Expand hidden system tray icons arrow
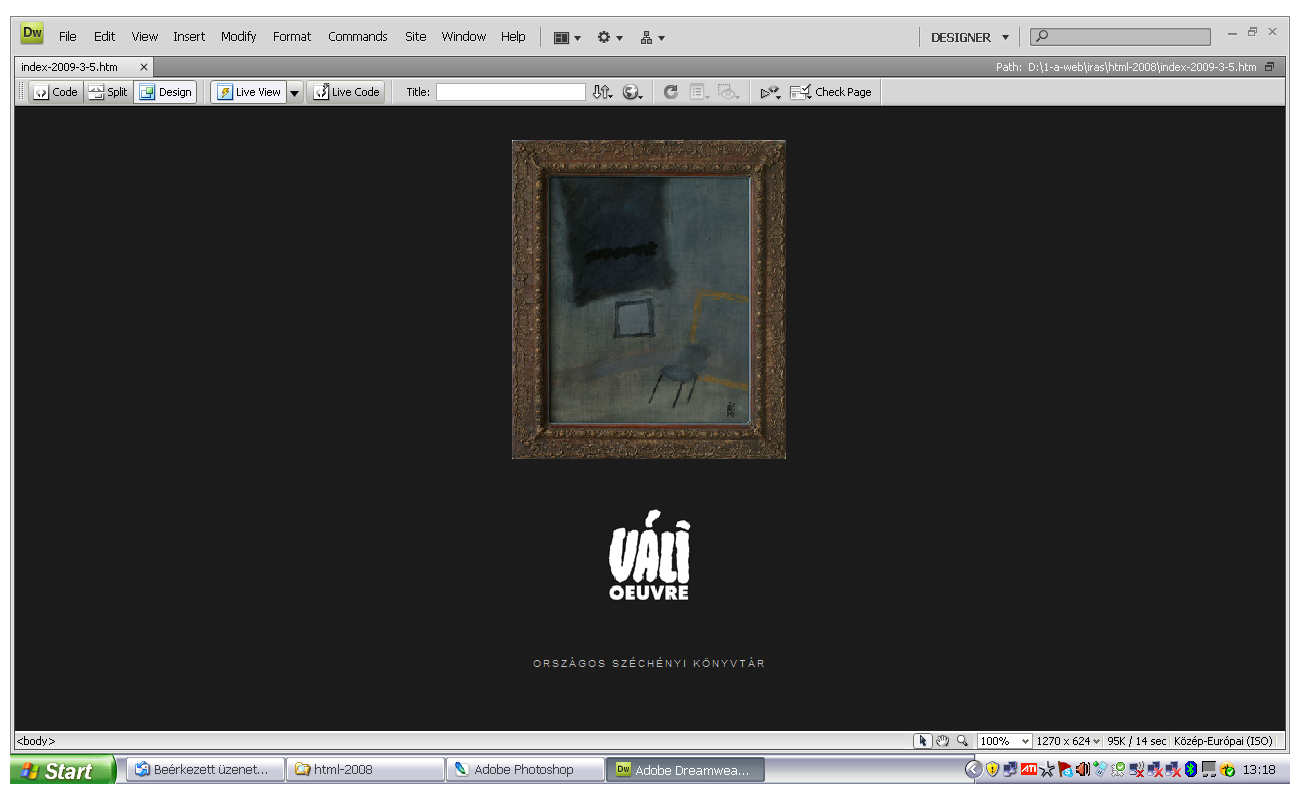The width and height of the screenshot is (1300, 800). (973, 769)
